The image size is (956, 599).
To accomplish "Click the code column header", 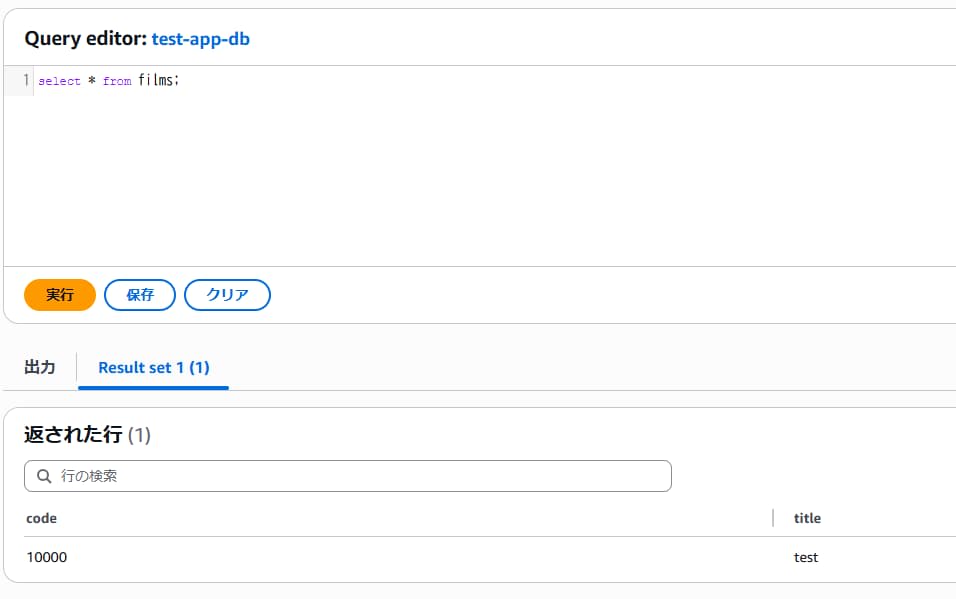I will 42,518.
